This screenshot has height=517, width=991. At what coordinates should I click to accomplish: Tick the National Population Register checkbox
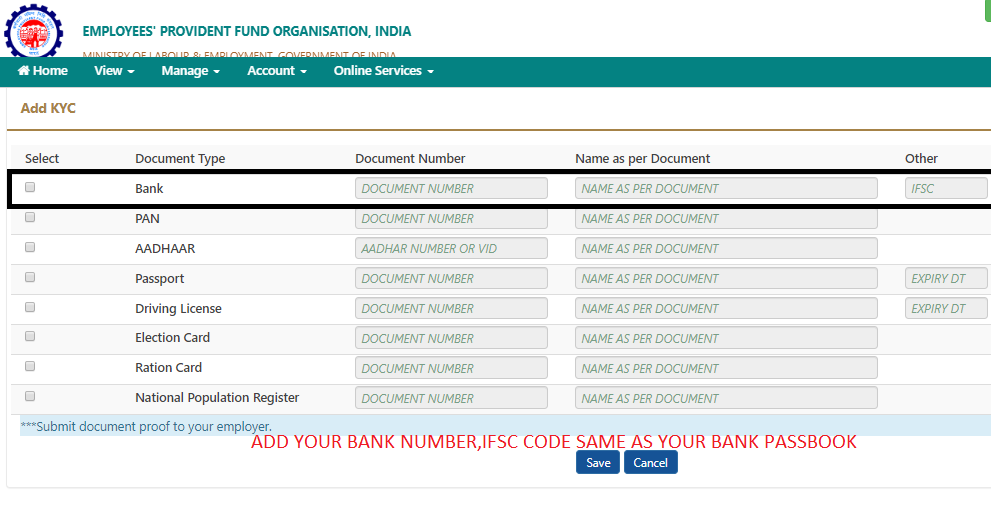point(30,396)
